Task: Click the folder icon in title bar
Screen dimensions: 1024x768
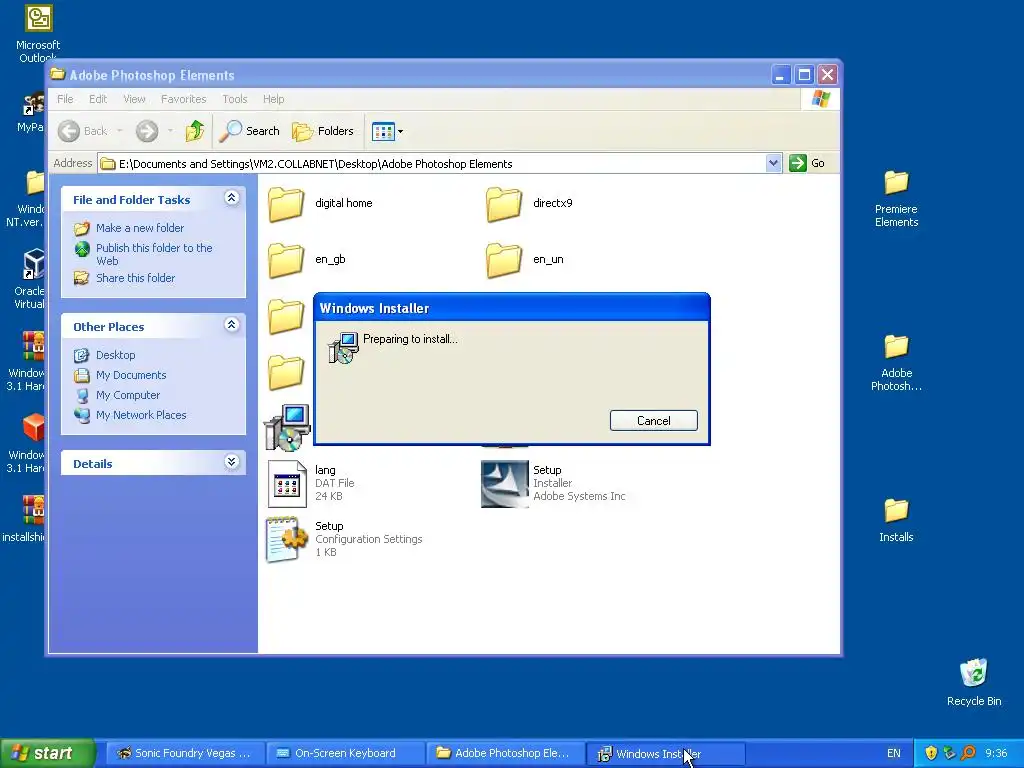Action: point(58,74)
